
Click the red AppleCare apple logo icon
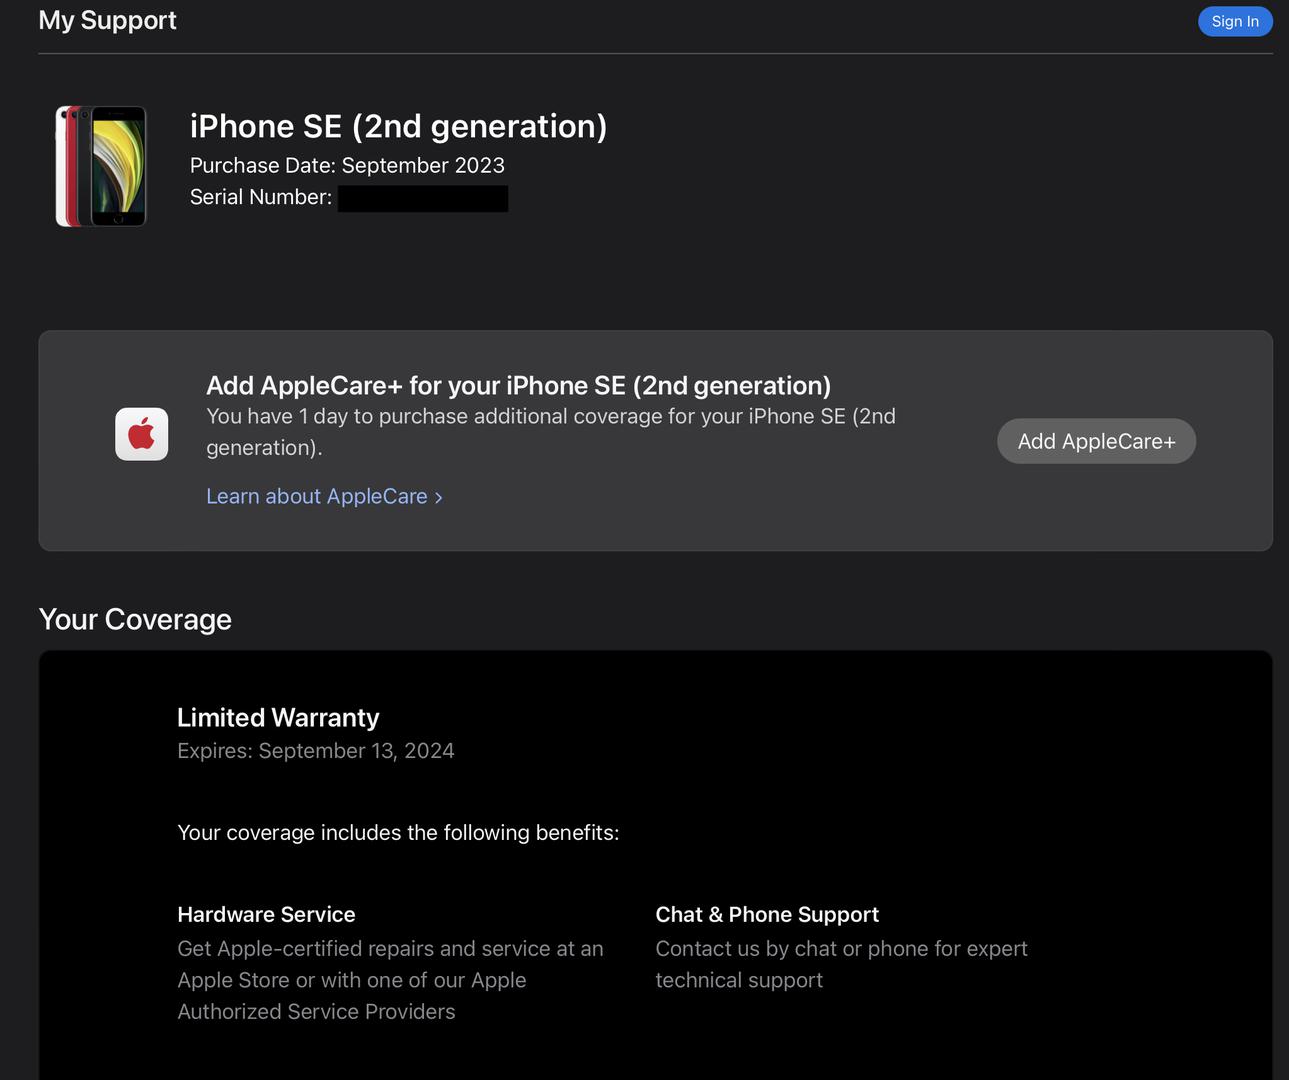[x=142, y=434]
